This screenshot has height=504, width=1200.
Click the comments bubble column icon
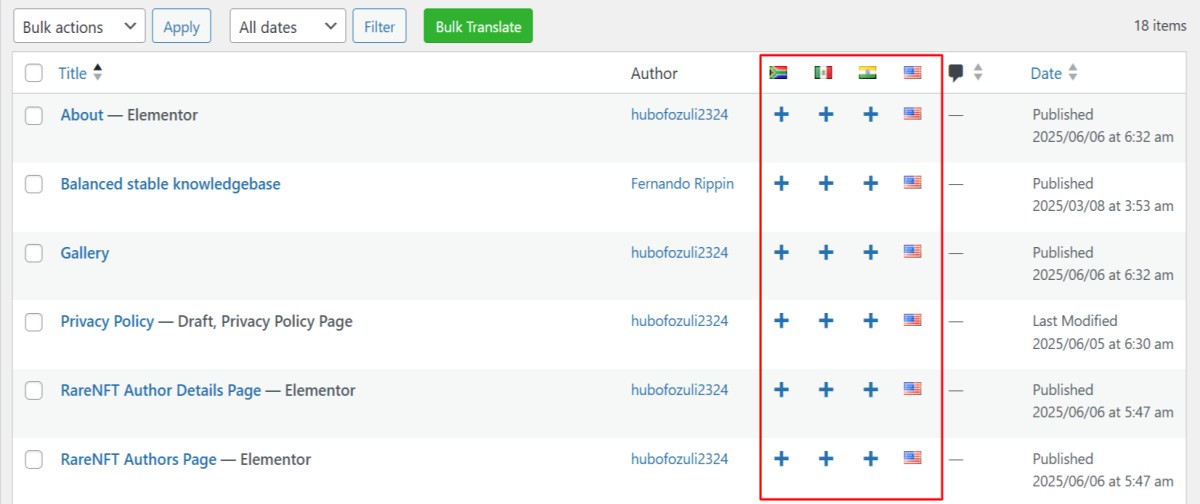pos(956,73)
